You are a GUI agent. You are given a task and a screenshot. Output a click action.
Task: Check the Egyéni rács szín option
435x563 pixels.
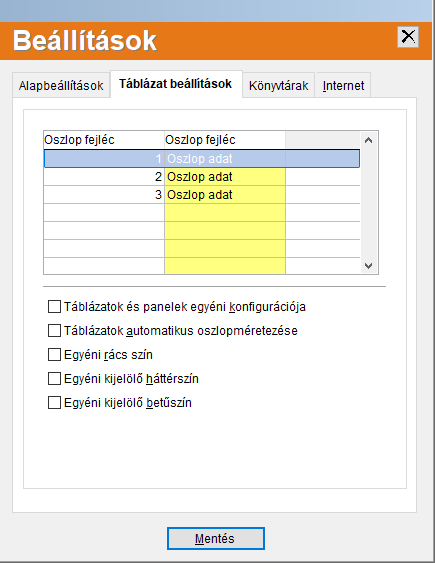(x=54, y=355)
